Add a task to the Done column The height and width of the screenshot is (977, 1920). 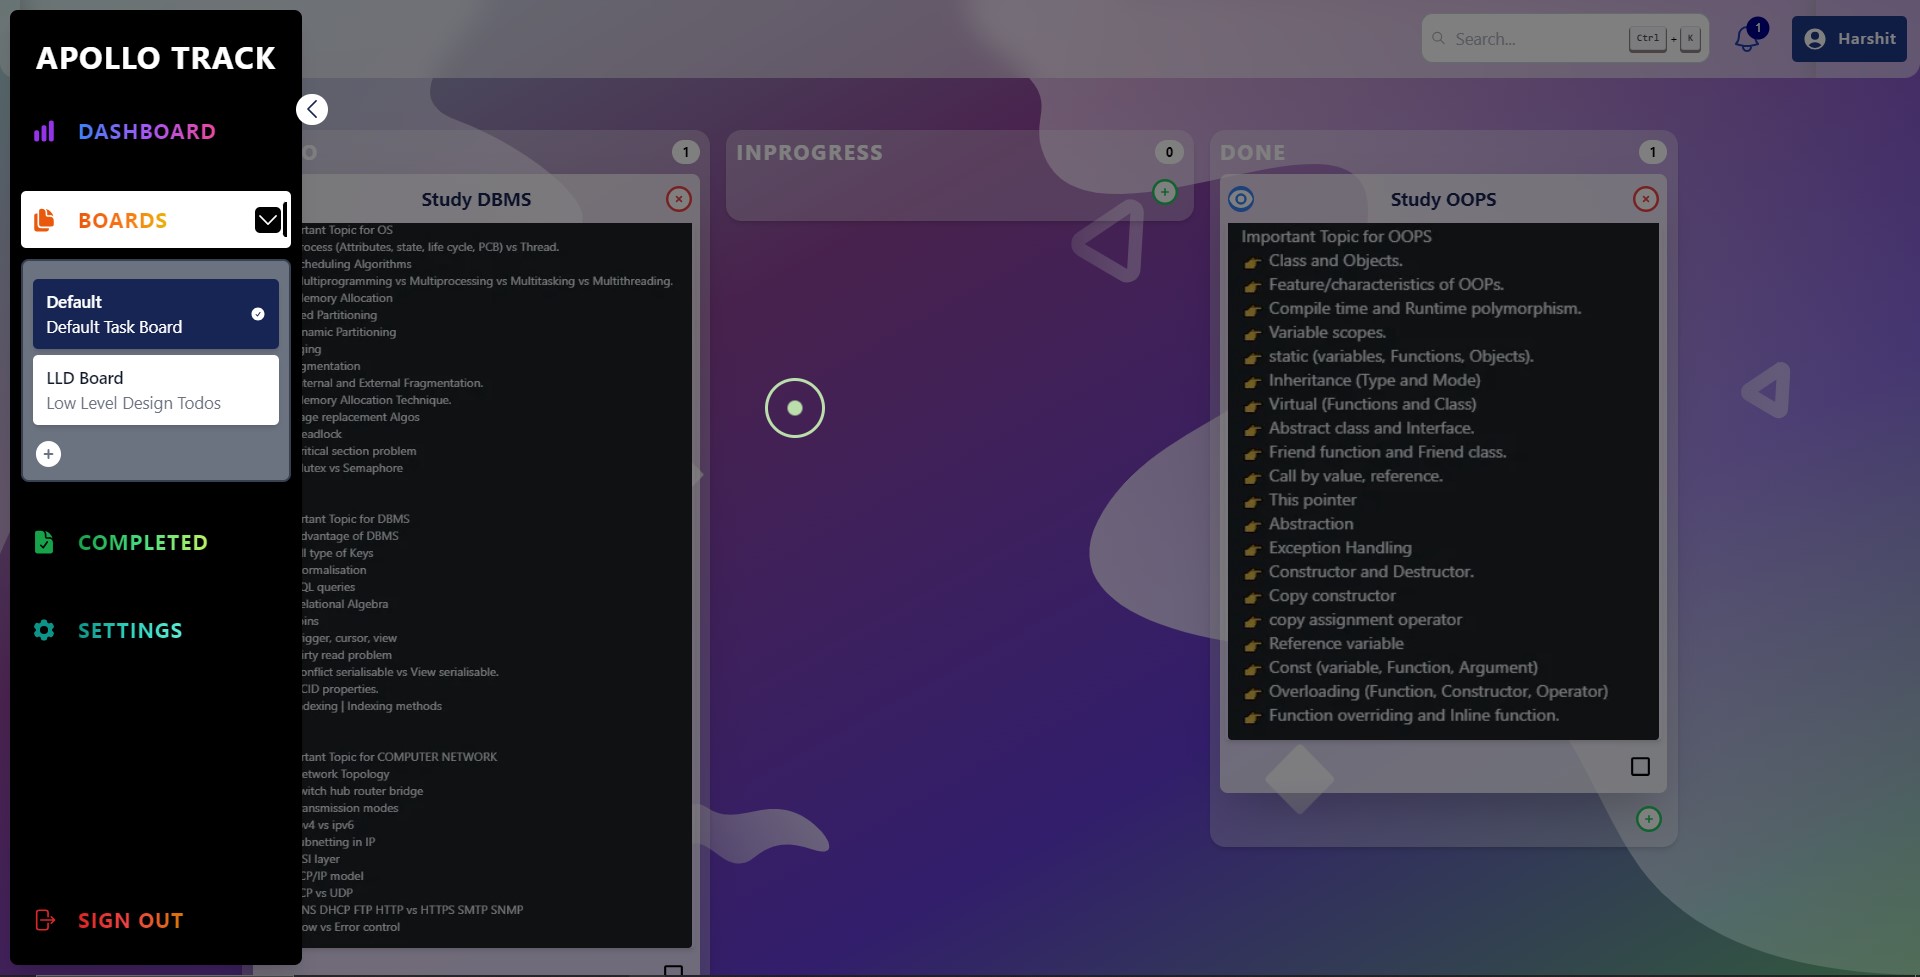(x=1649, y=819)
